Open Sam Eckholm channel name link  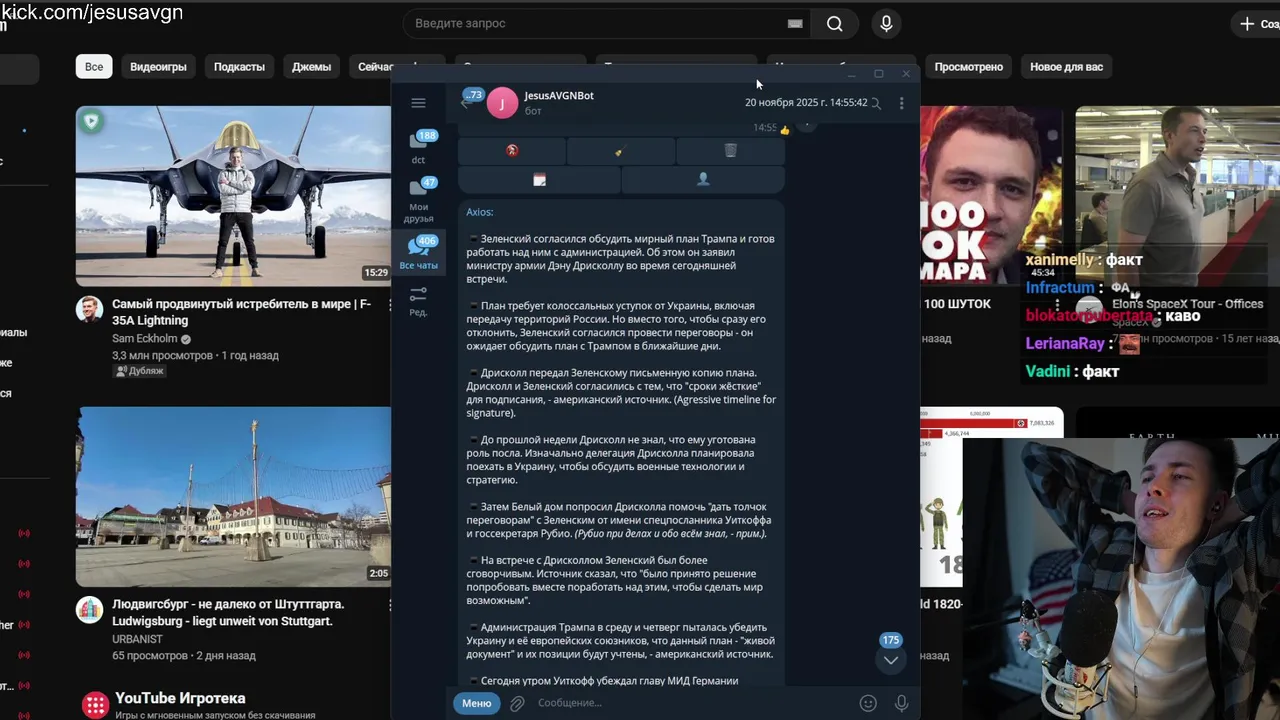144,339
